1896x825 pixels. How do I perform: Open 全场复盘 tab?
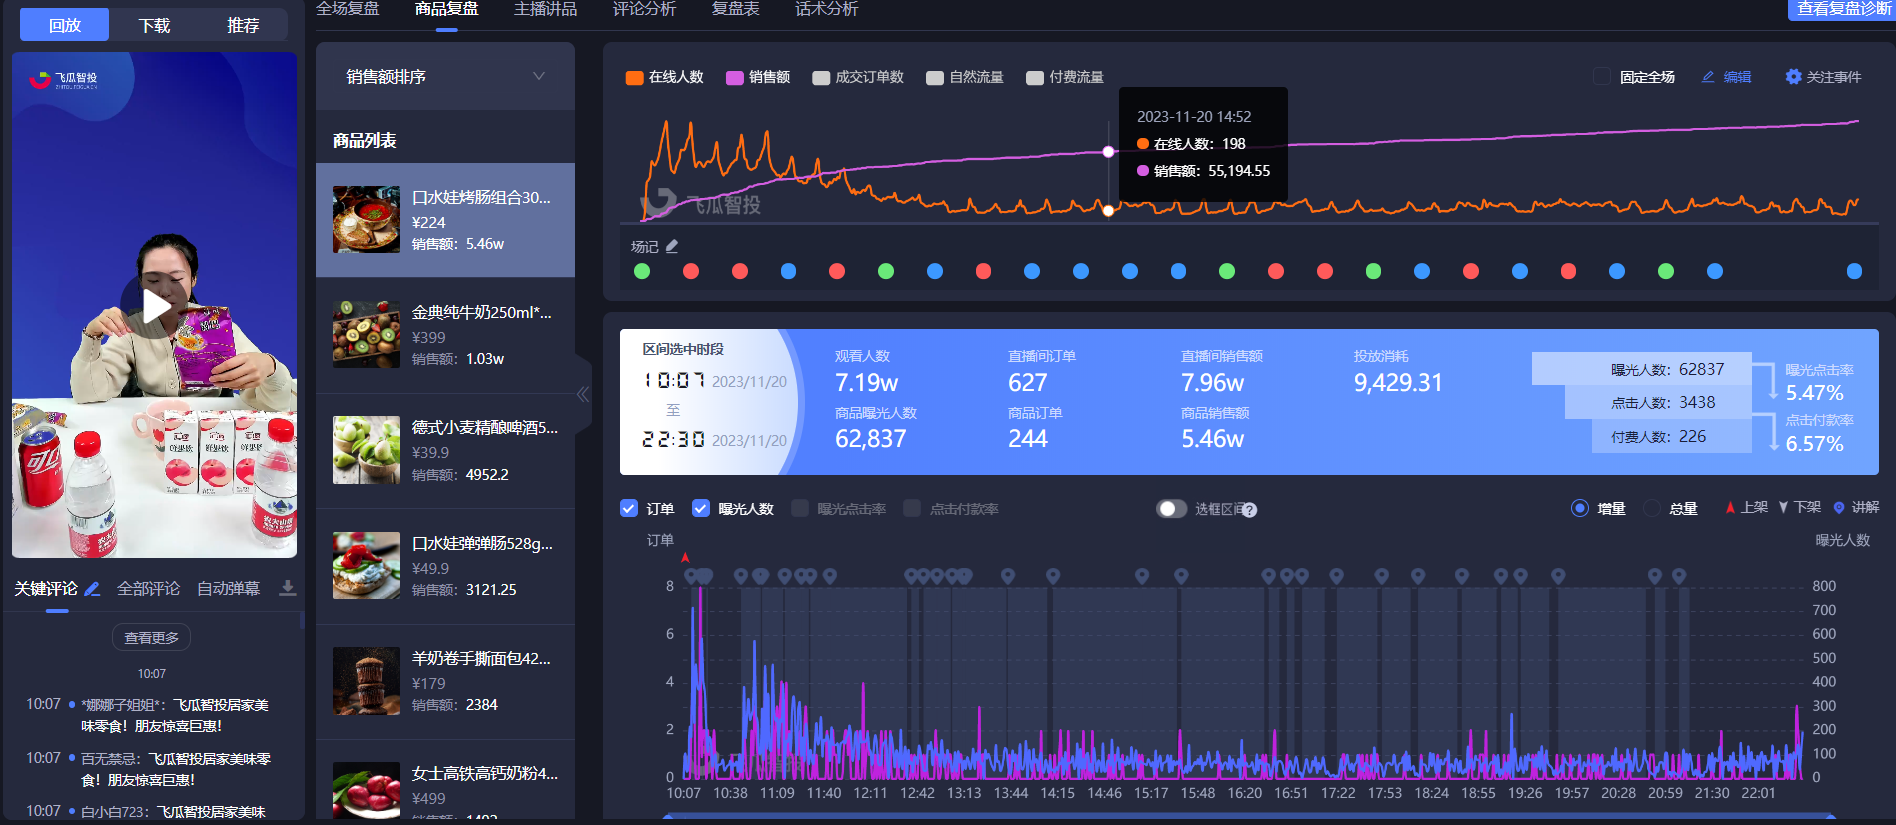pyautogui.click(x=348, y=9)
